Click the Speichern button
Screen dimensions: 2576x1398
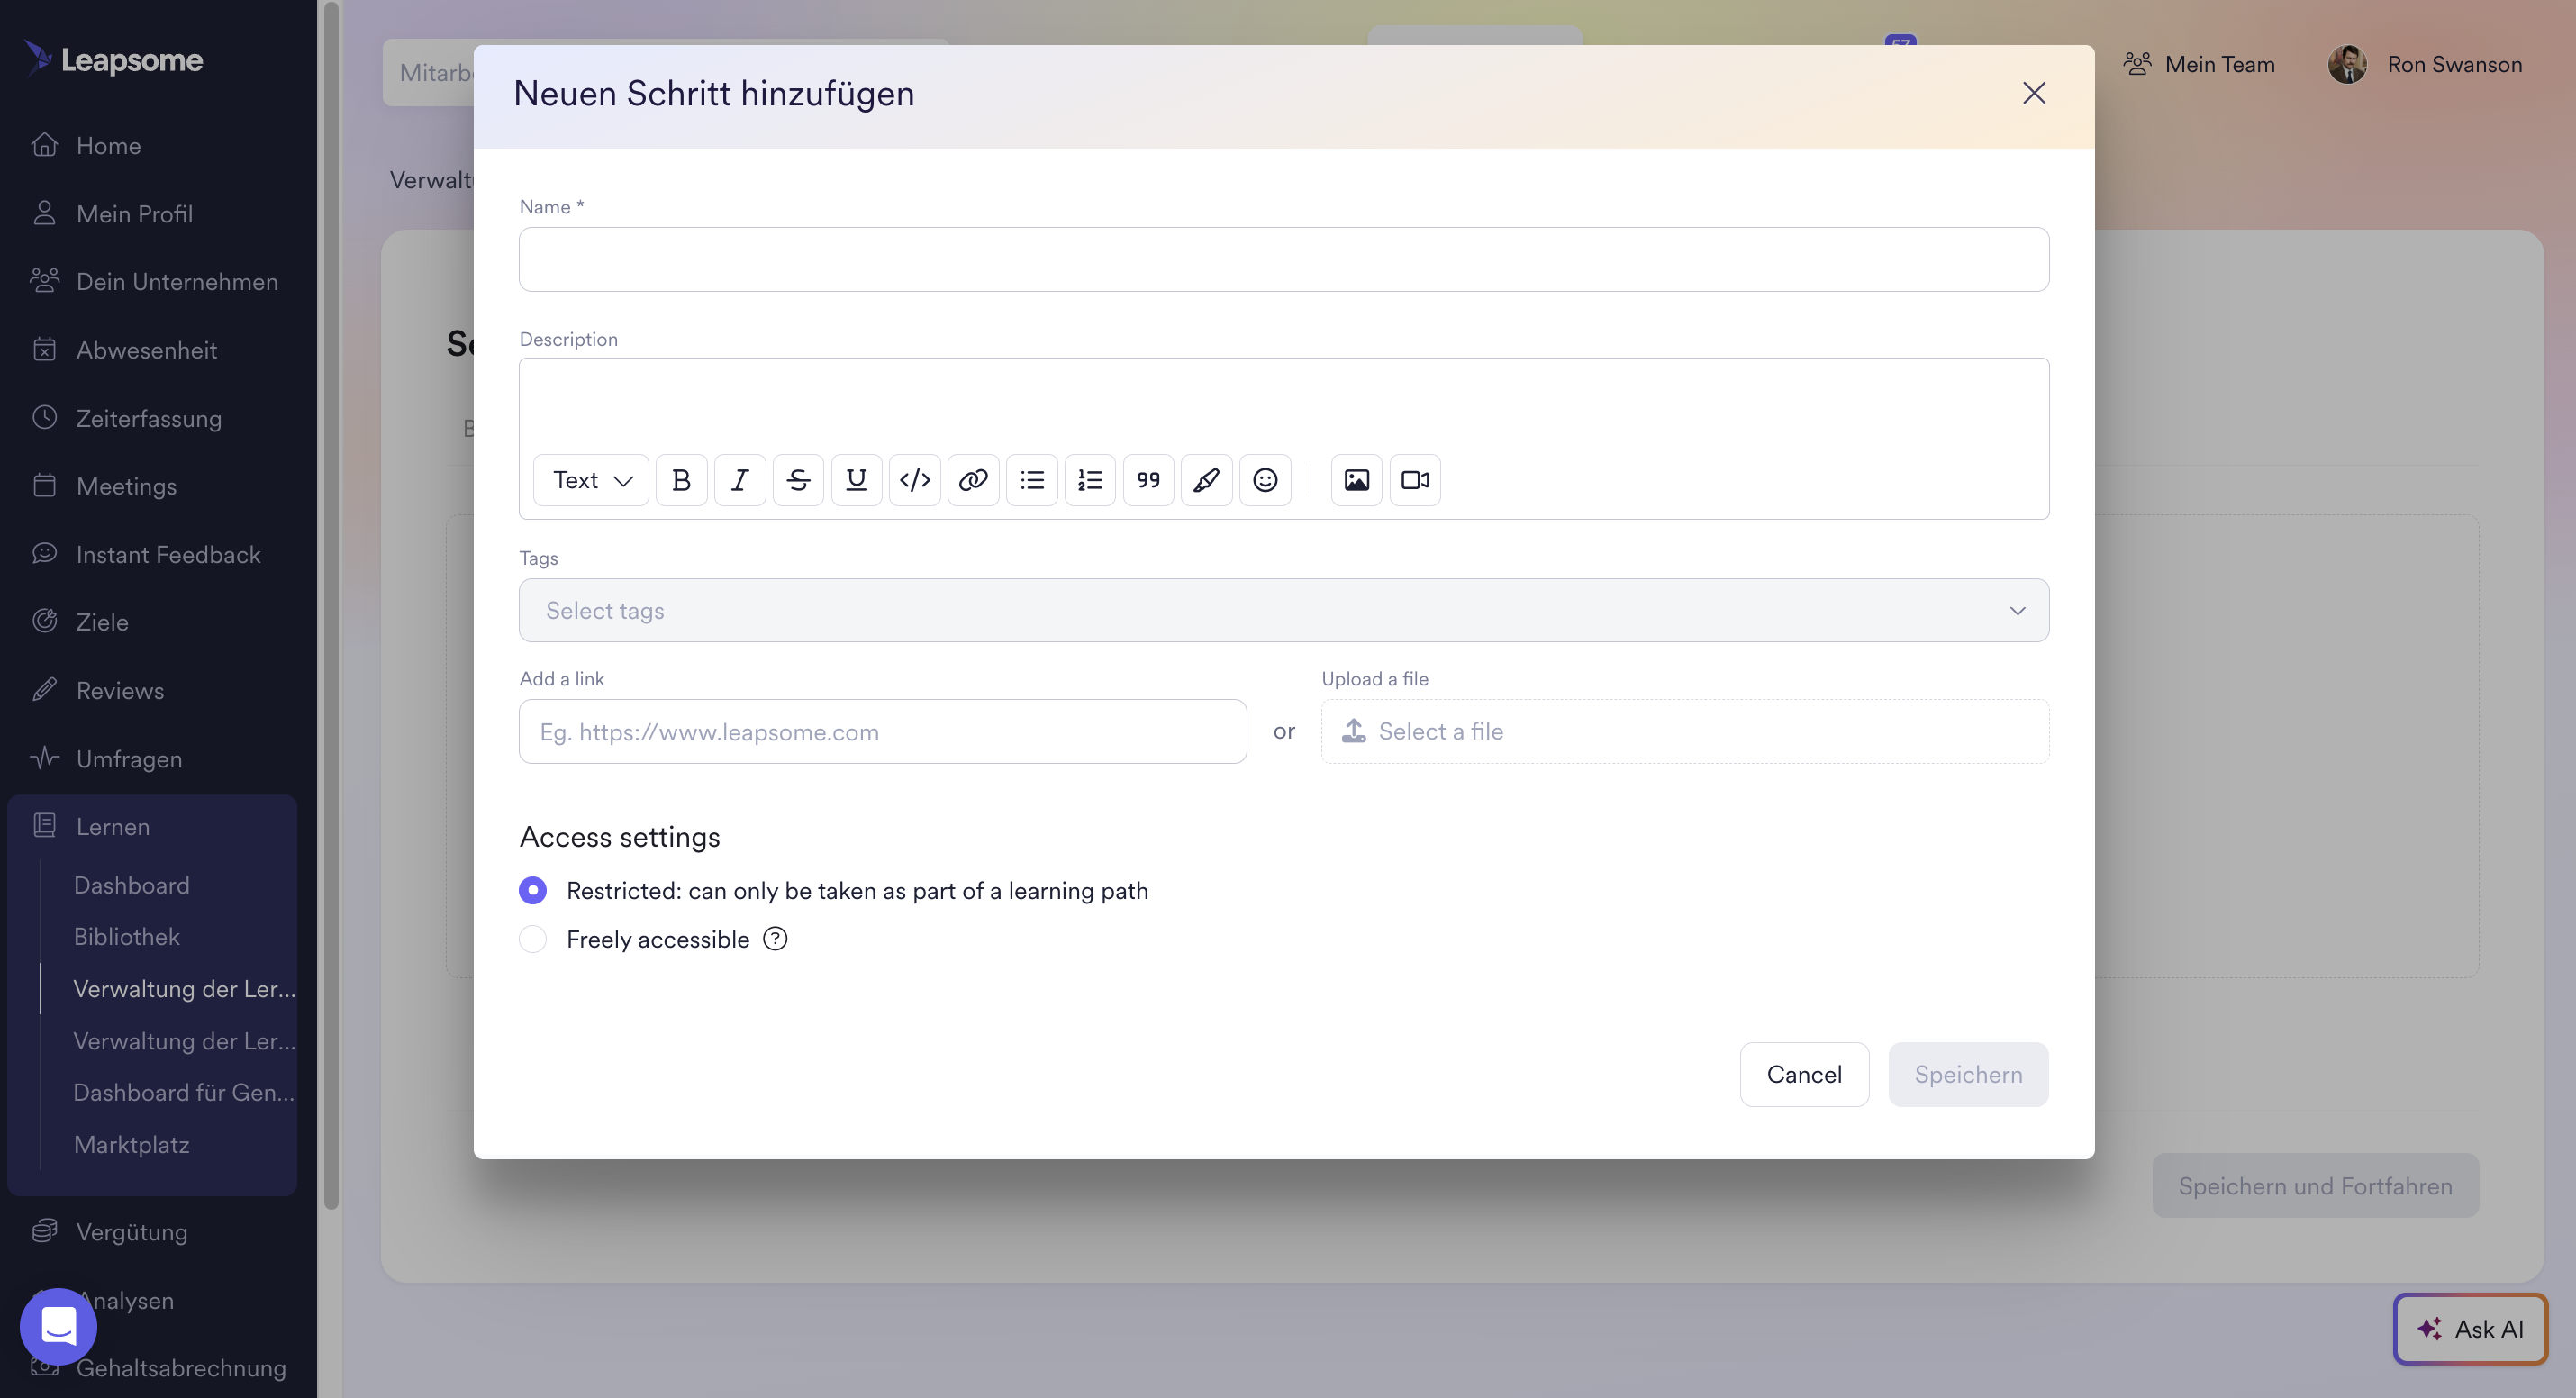point(1968,1074)
